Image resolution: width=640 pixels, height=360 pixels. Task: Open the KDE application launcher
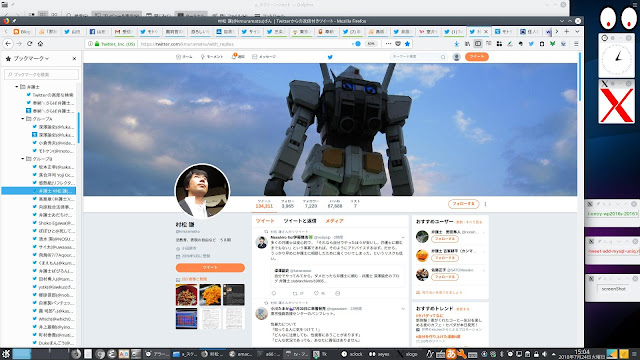(x=6, y=354)
